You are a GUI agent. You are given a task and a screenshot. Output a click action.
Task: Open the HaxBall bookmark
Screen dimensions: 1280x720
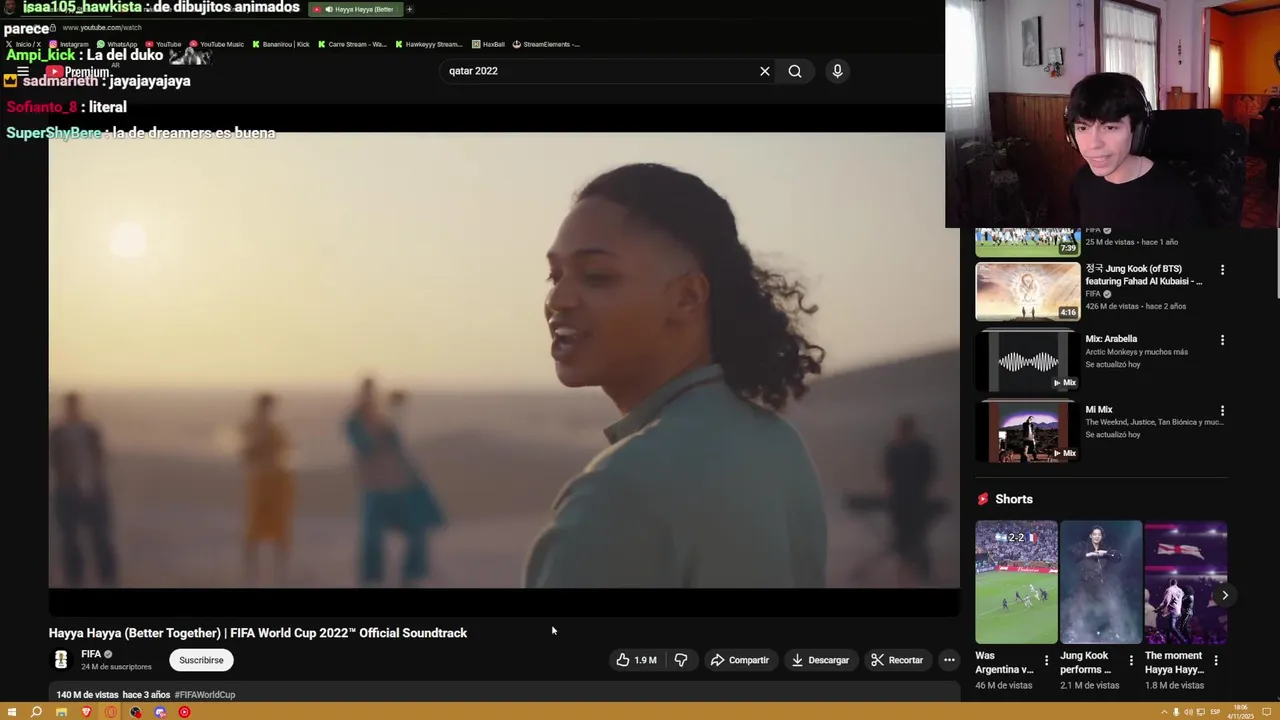point(490,44)
